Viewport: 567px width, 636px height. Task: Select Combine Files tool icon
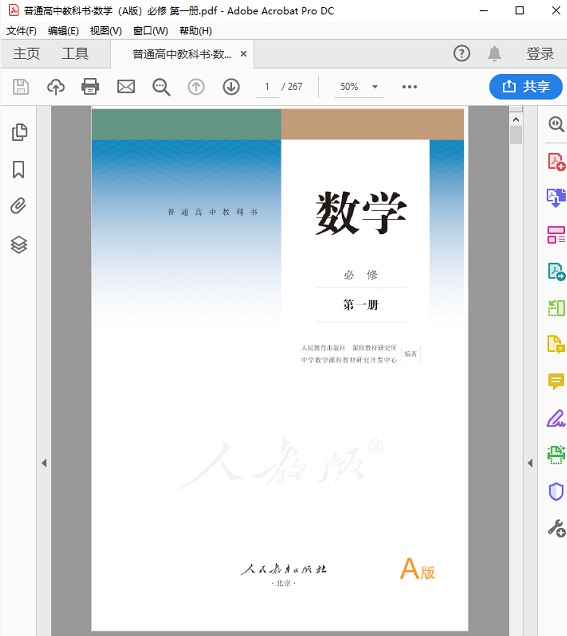(556, 198)
